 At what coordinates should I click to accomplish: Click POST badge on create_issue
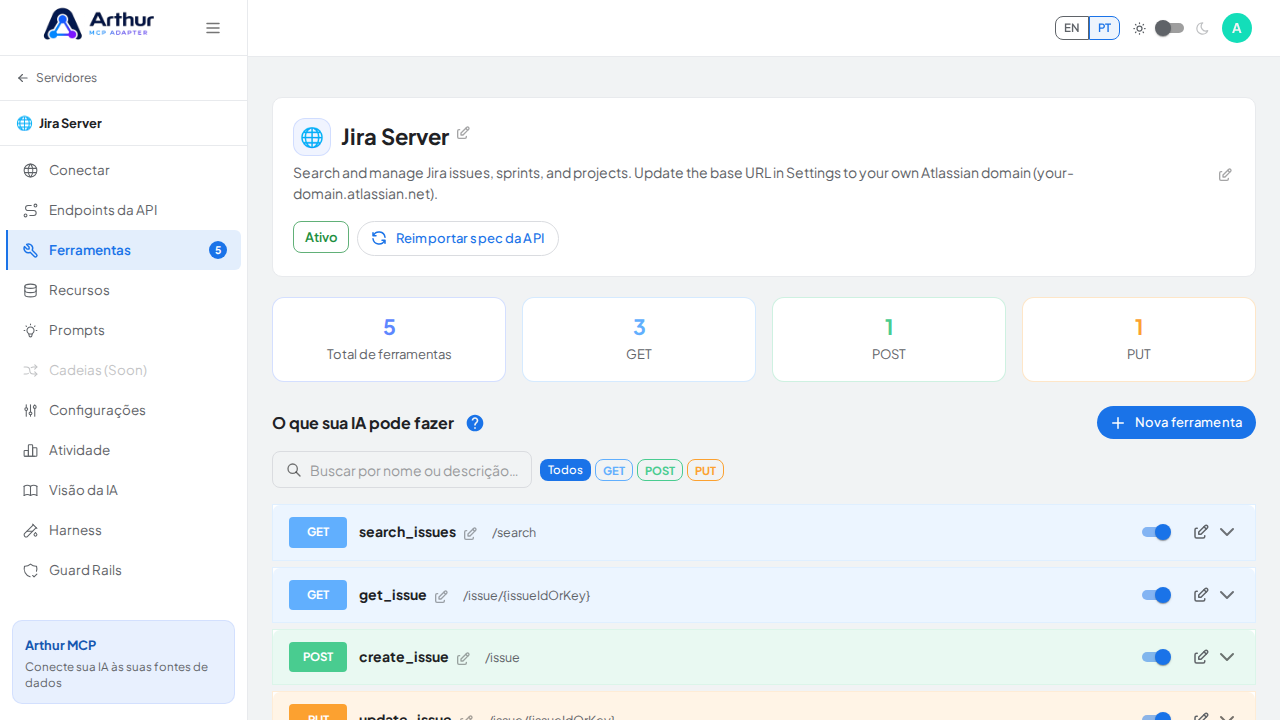coord(318,657)
